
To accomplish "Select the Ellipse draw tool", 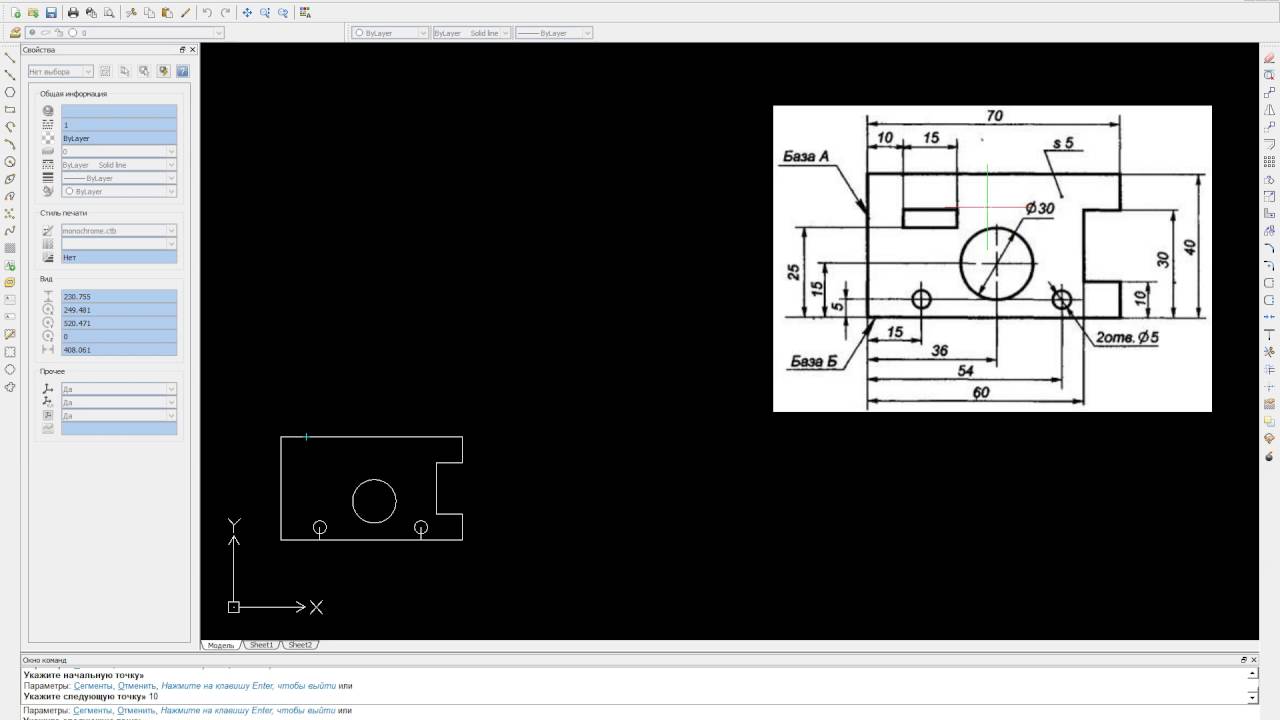I will (10, 179).
